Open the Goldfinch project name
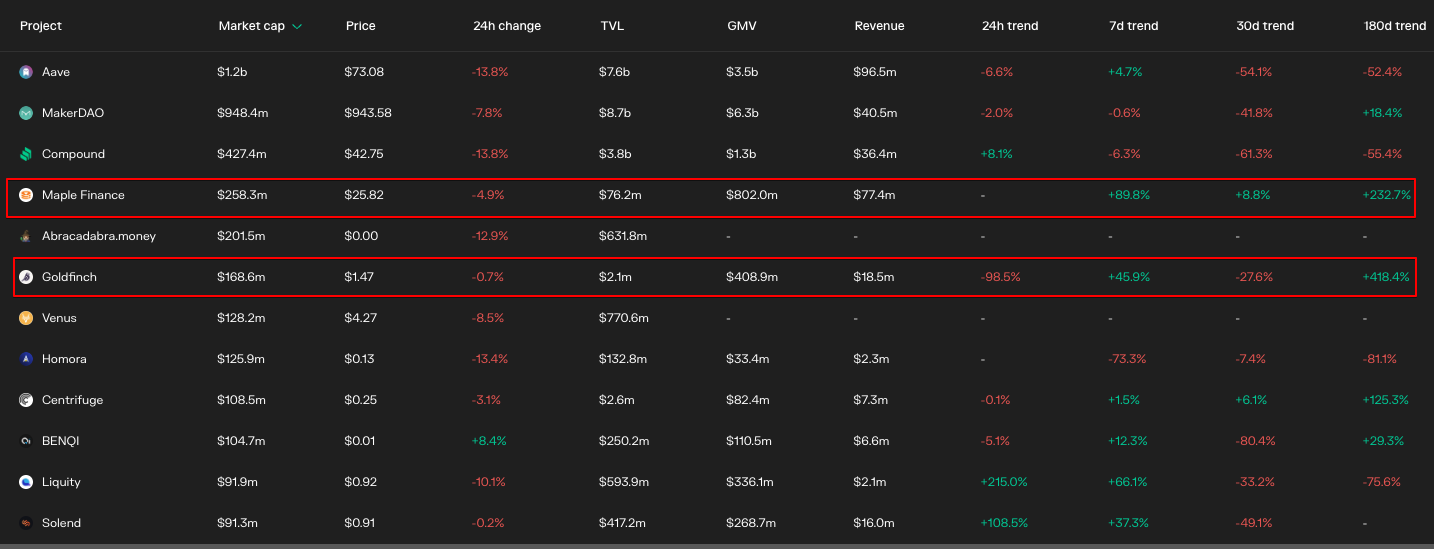Viewport: 1434px width, 549px height. 69,277
